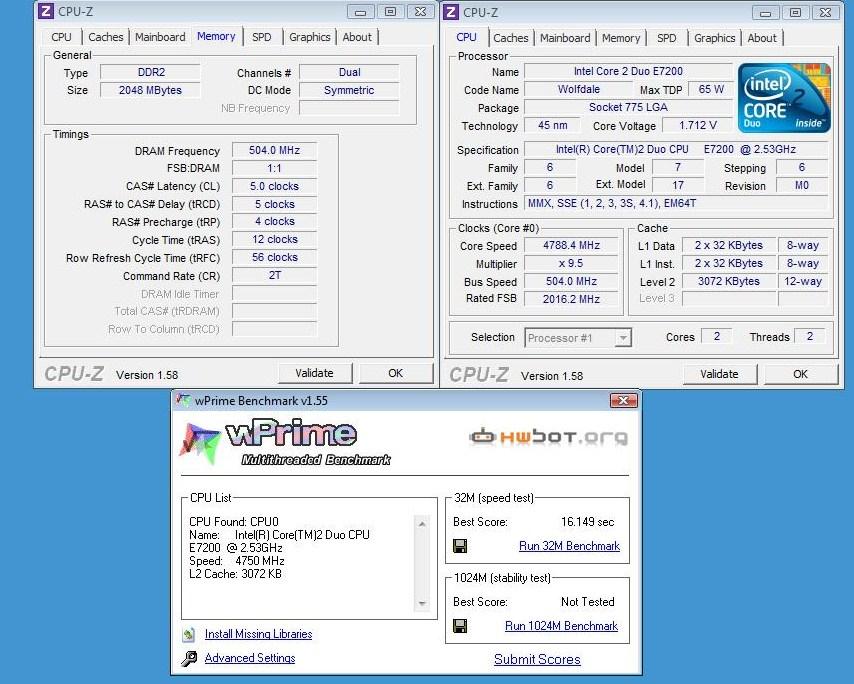Click the Row Refresh Cycle Time value 56 clocks

click(274, 257)
